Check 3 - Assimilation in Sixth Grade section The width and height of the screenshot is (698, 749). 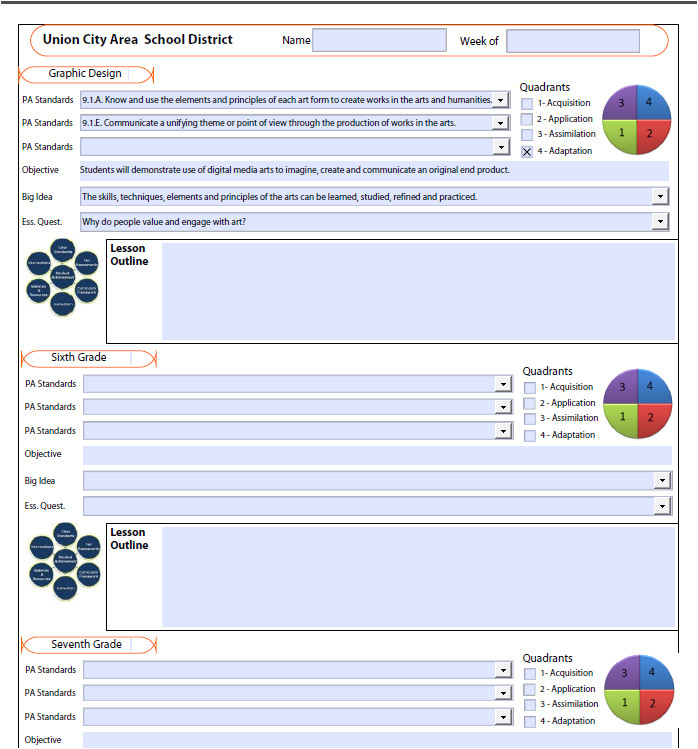pos(530,419)
